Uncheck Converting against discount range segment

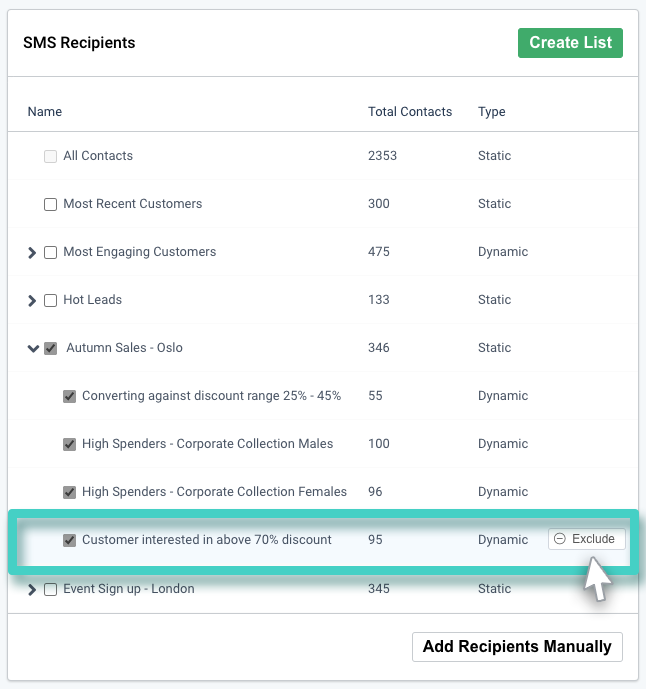[69, 396]
